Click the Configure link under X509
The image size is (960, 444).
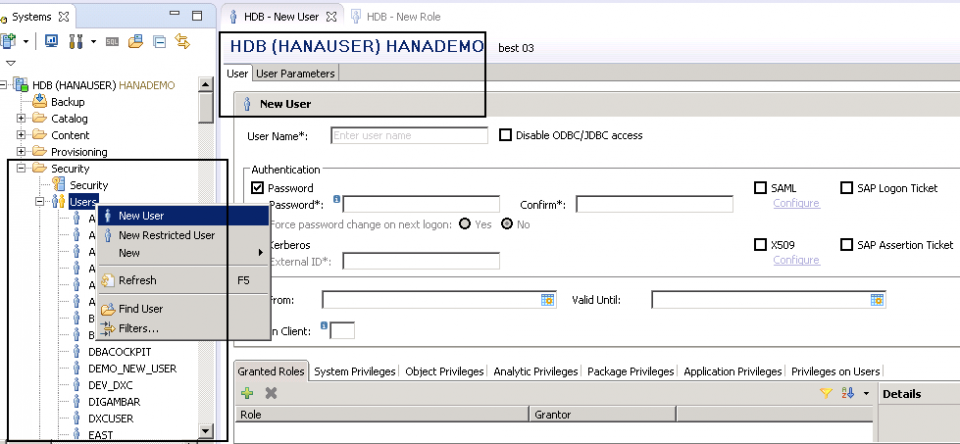coord(796,260)
